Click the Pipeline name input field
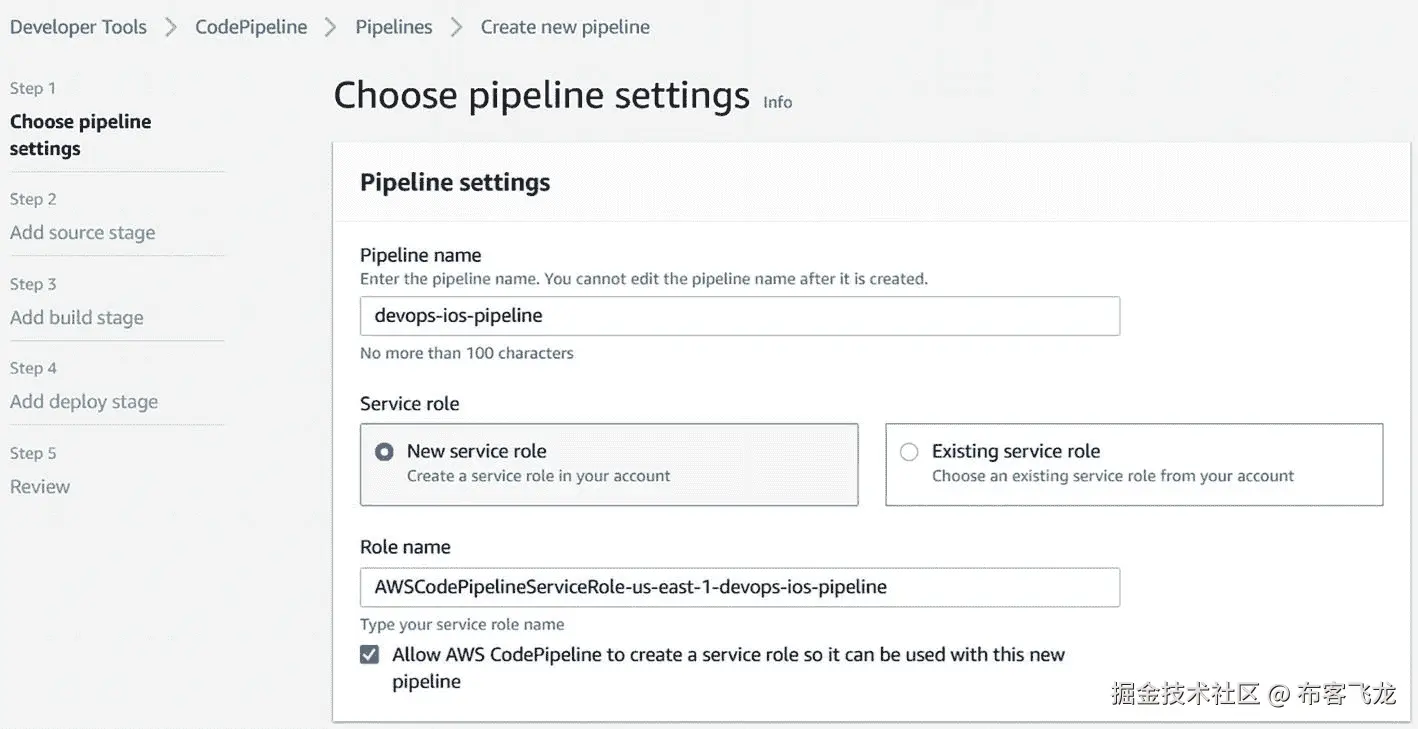Screen dimensions: 1418x729 (x=739, y=316)
